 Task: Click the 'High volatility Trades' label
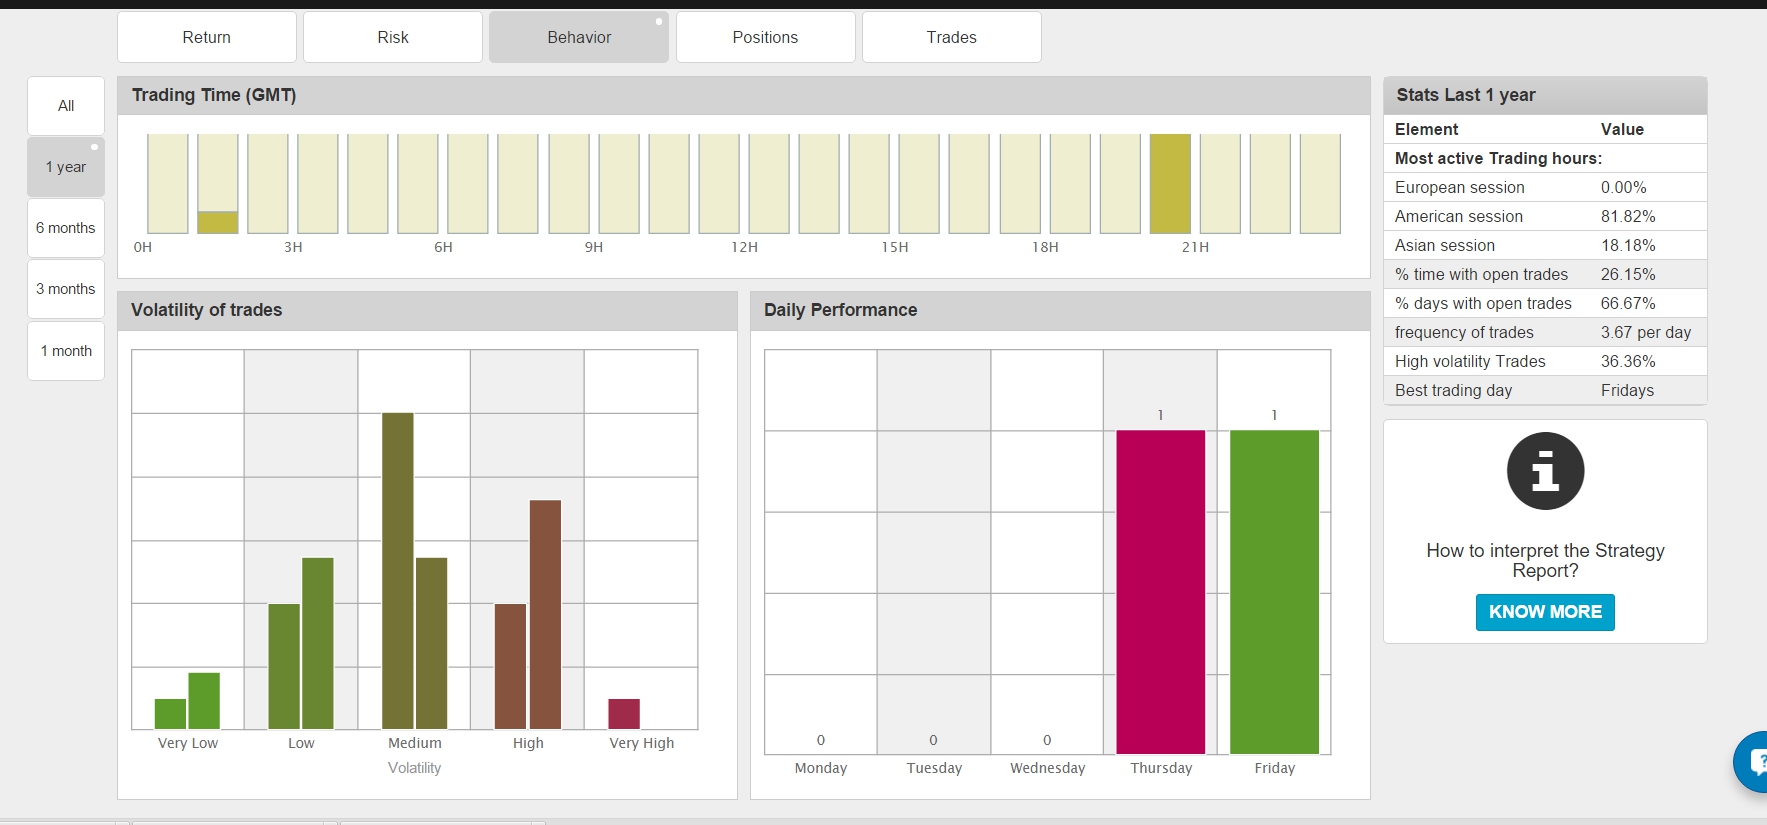click(x=1470, y=361)
